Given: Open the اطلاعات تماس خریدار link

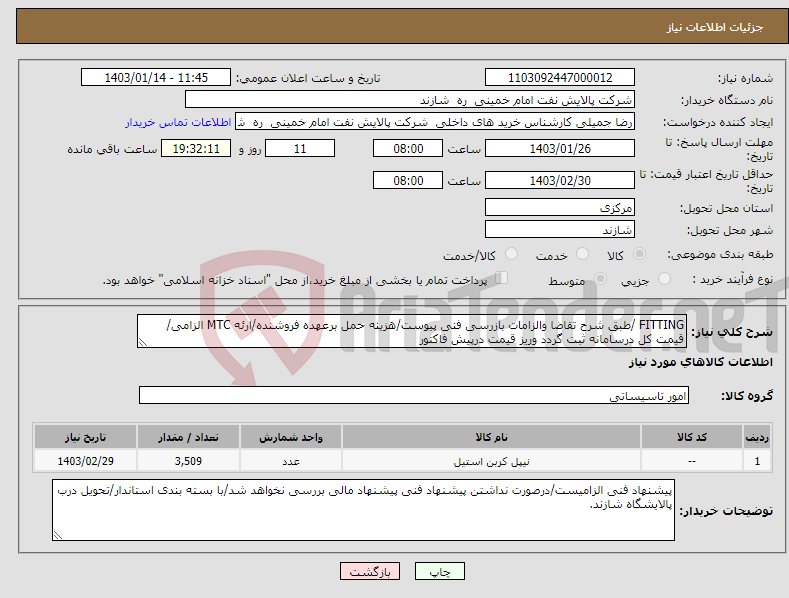Looking at the screenshot, I should click(x=178, y=122).
